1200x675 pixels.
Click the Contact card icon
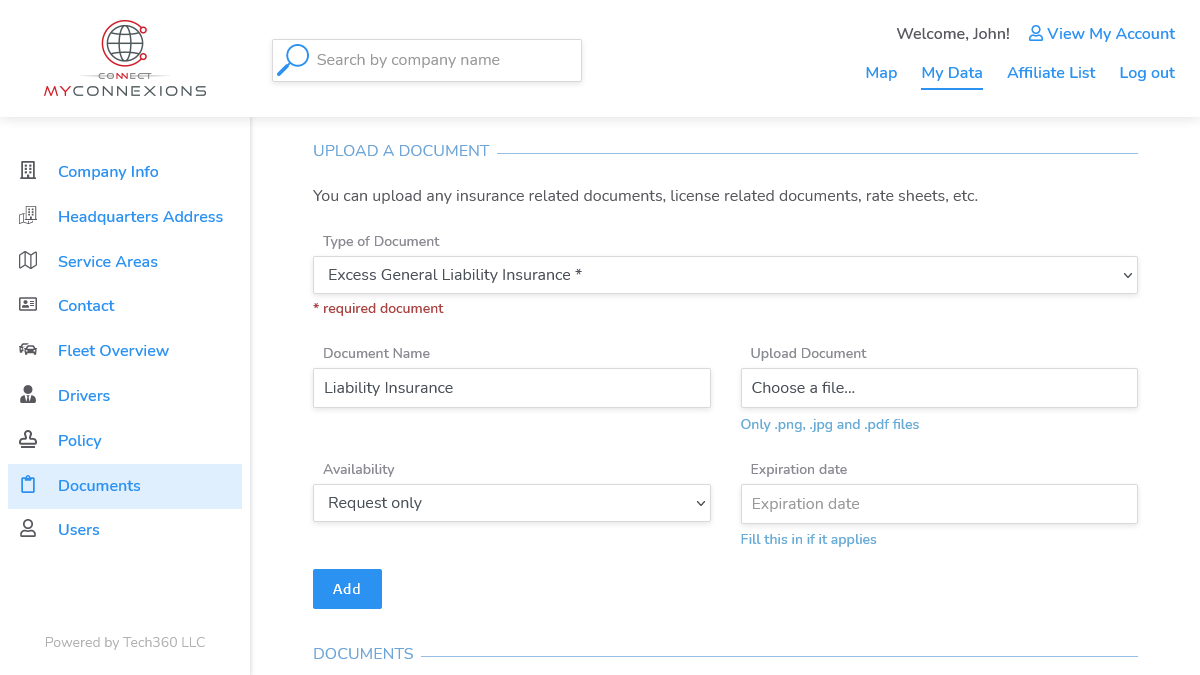28,305
